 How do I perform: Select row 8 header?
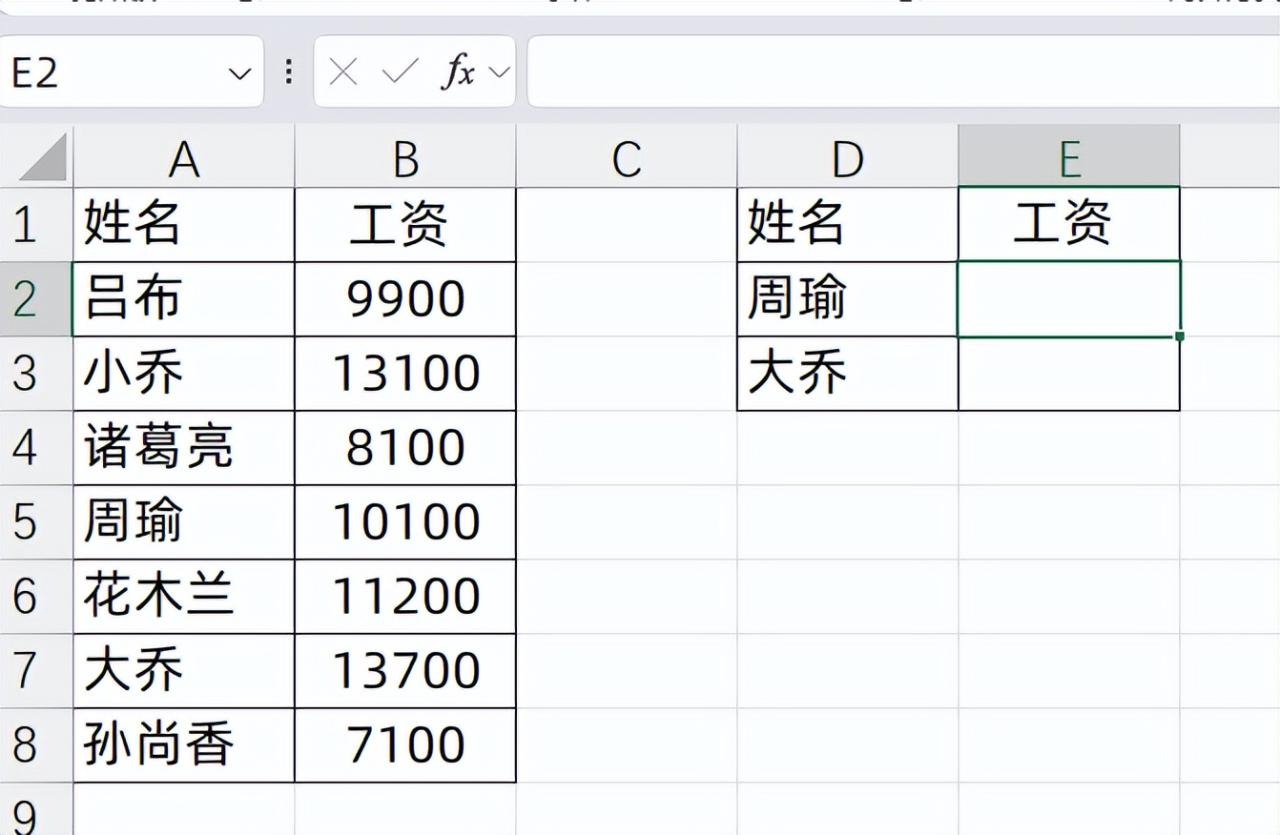36,745
